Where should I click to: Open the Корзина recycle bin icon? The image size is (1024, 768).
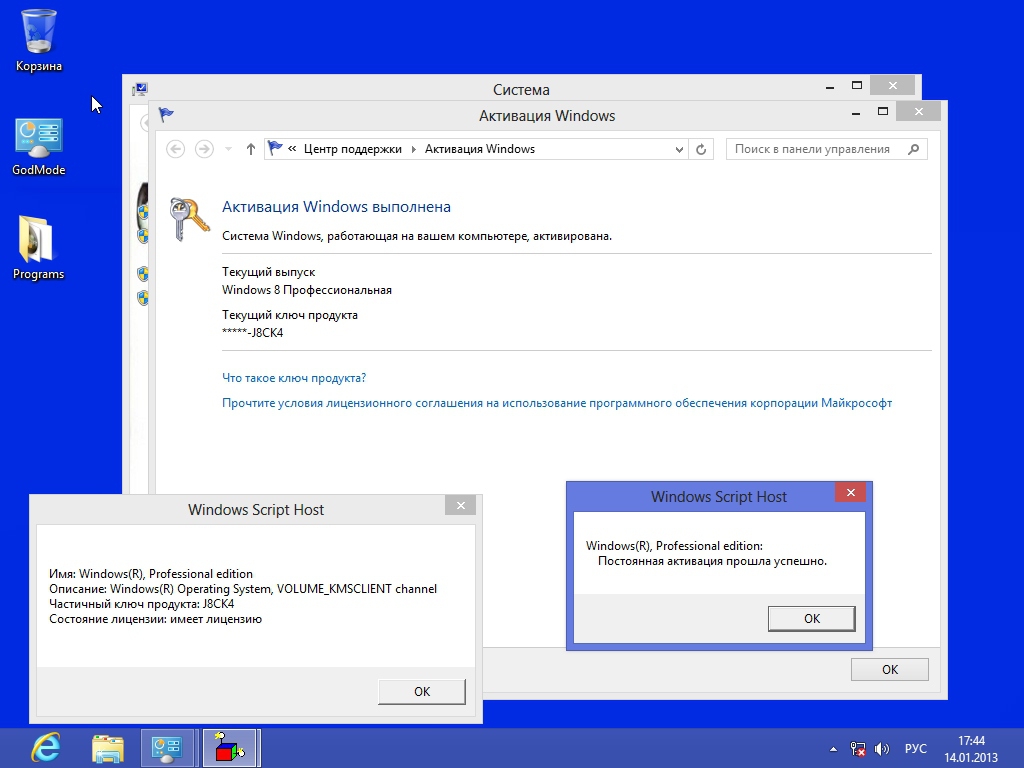pyautogui.click(x=39, y=40)
